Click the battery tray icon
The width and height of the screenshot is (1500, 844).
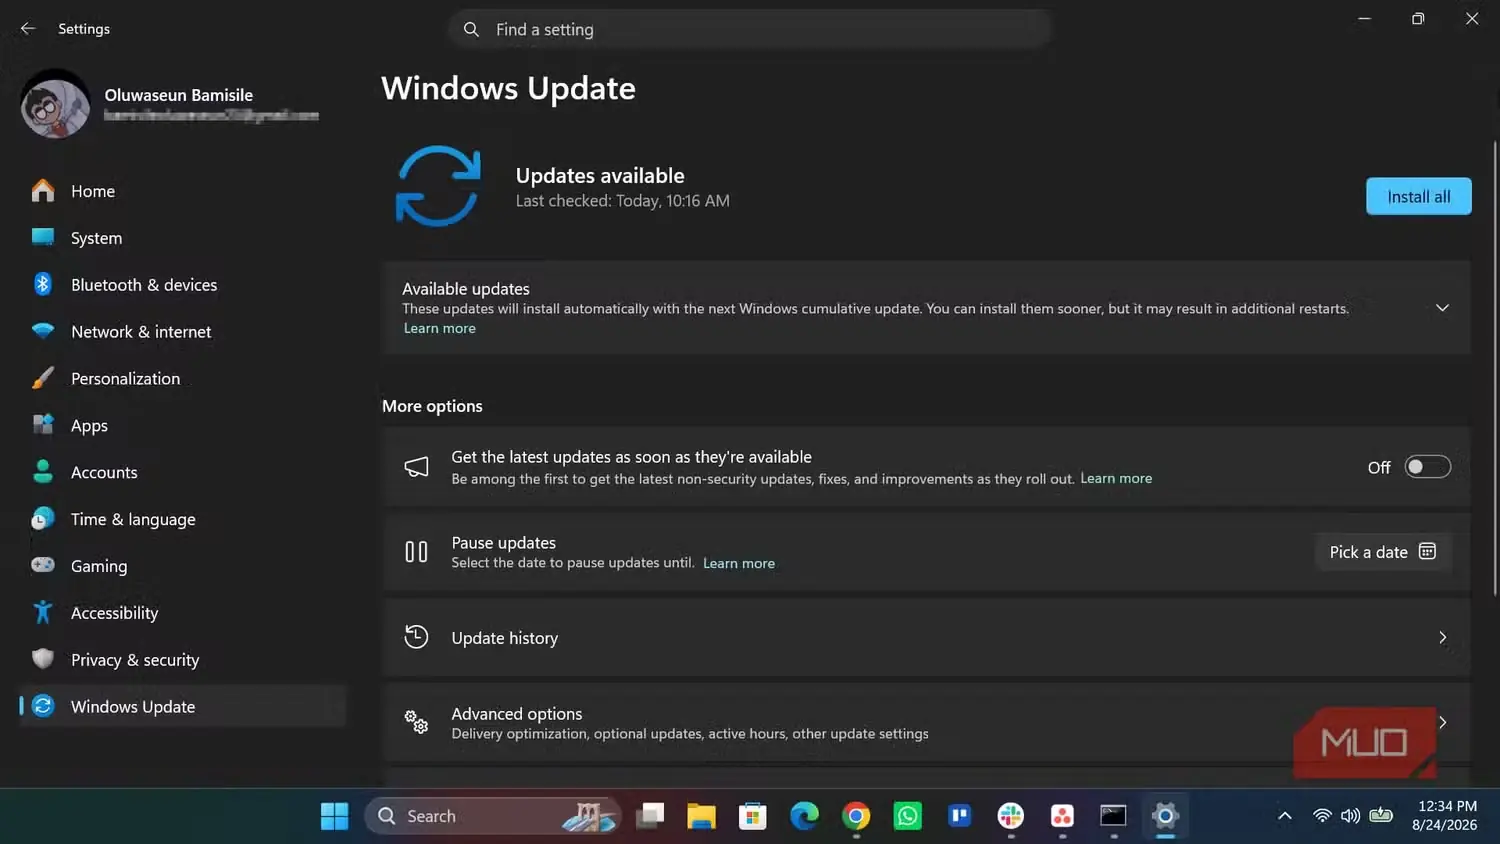point(1381,816)
